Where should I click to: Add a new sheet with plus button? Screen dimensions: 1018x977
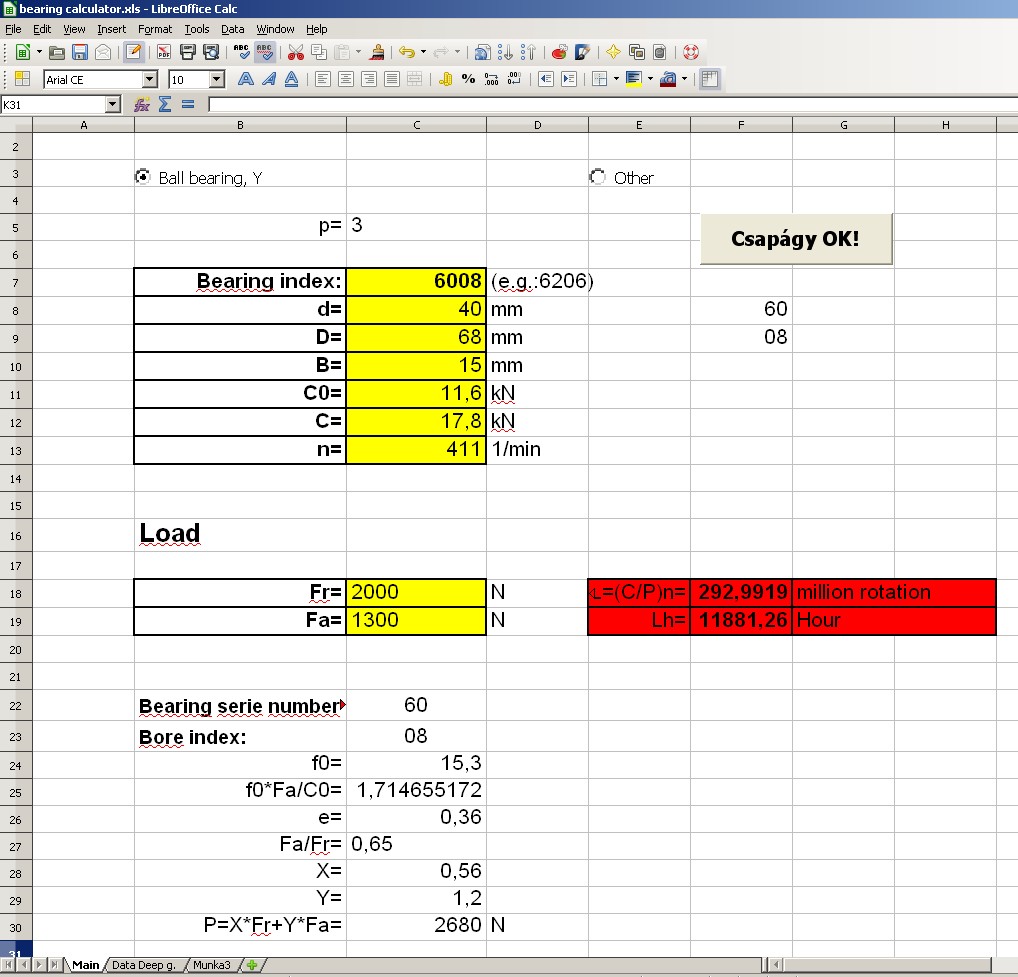(x=253, y=965)
